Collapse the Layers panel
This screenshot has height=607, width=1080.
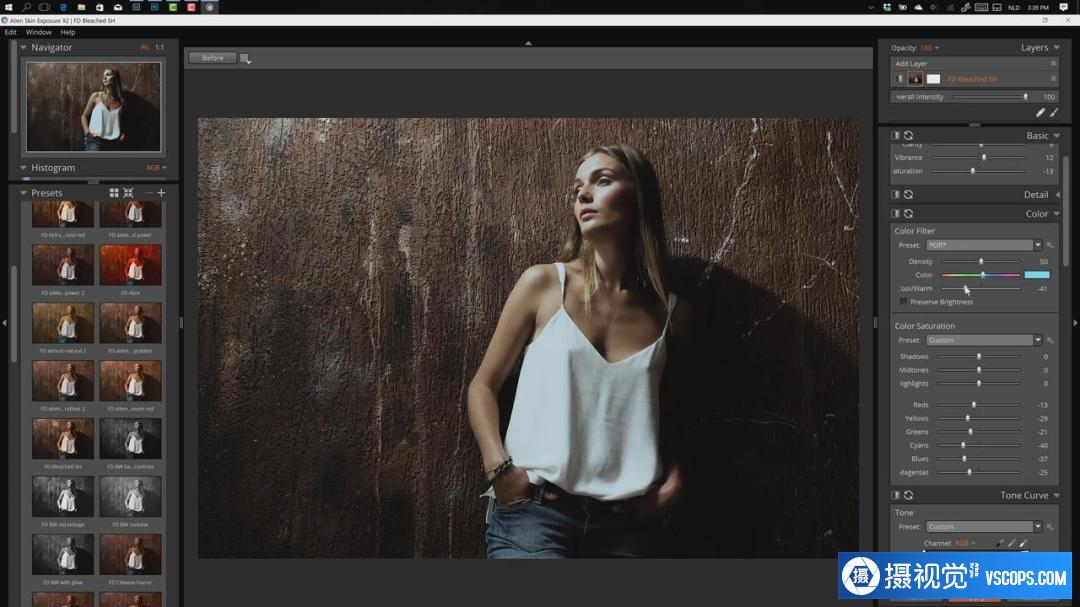1057,48
